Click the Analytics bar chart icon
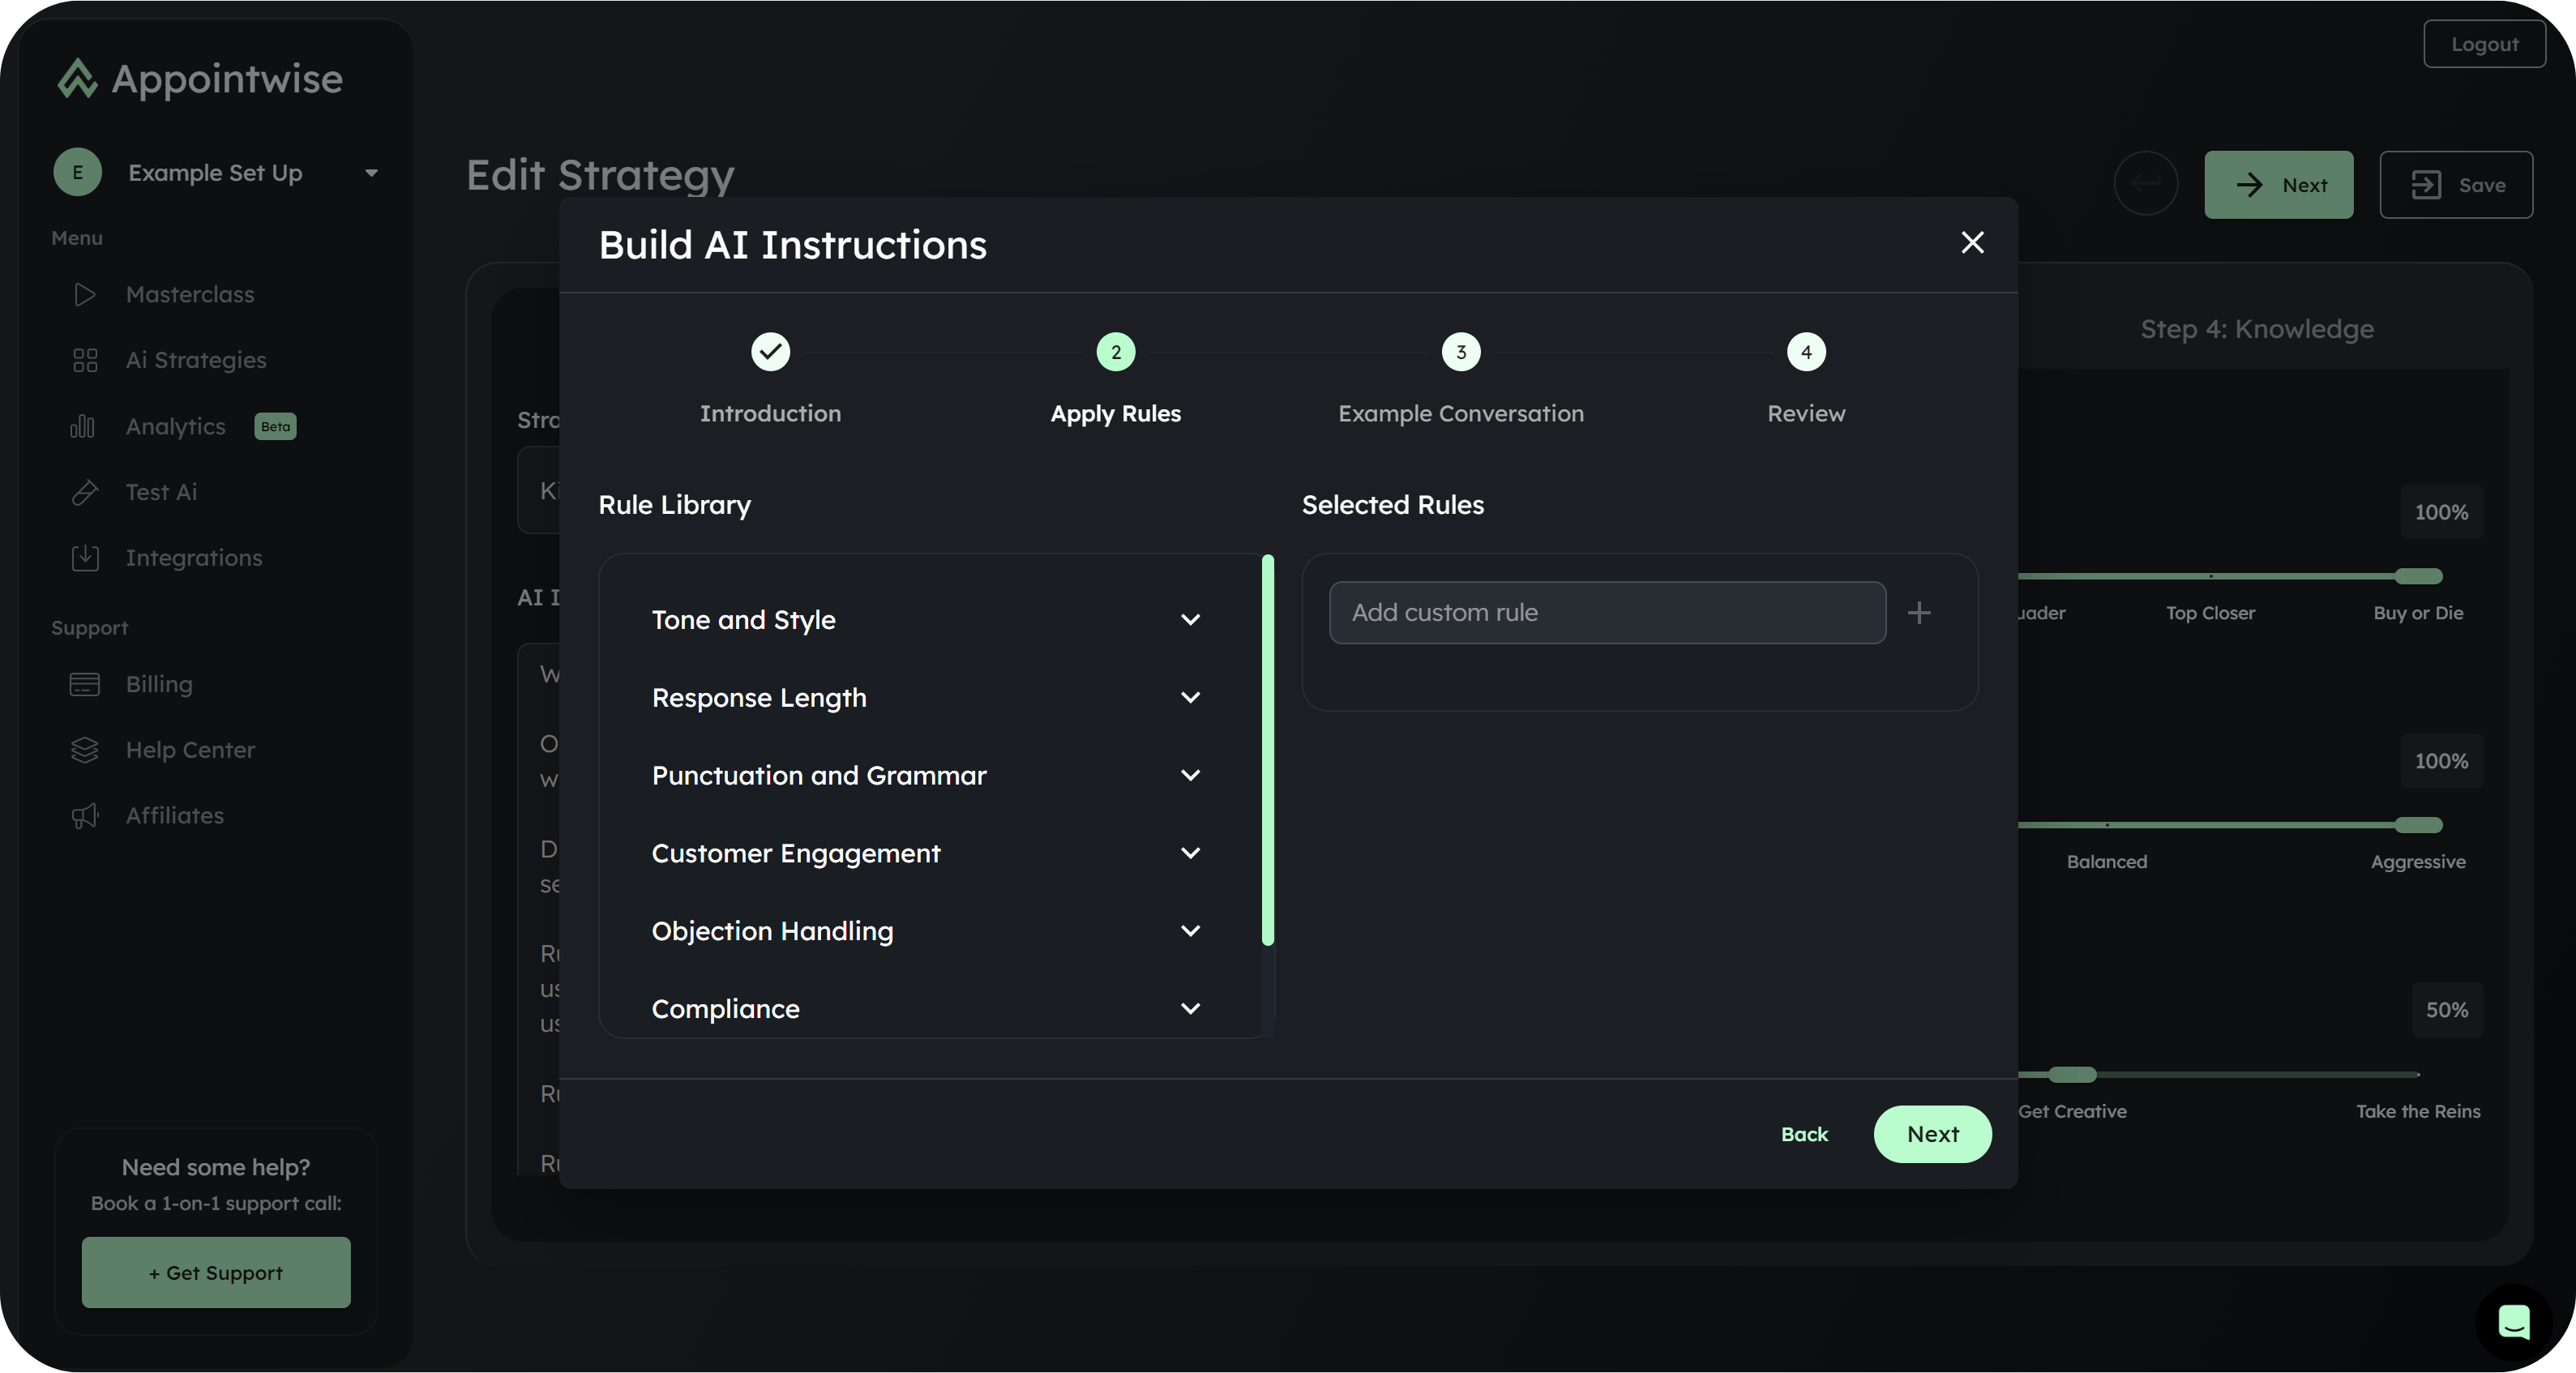Screen dimensions: 2576x1373 click(83, 427)
